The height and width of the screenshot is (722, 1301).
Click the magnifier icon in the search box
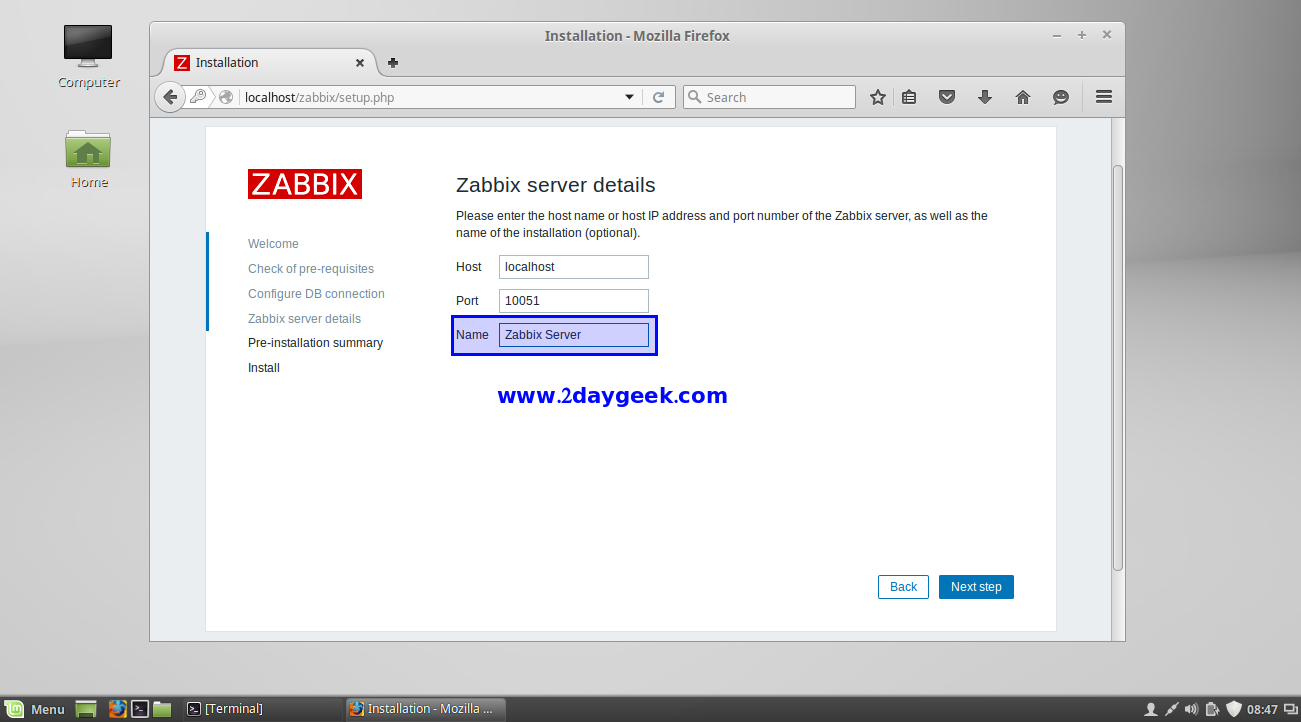coord(695,97)
